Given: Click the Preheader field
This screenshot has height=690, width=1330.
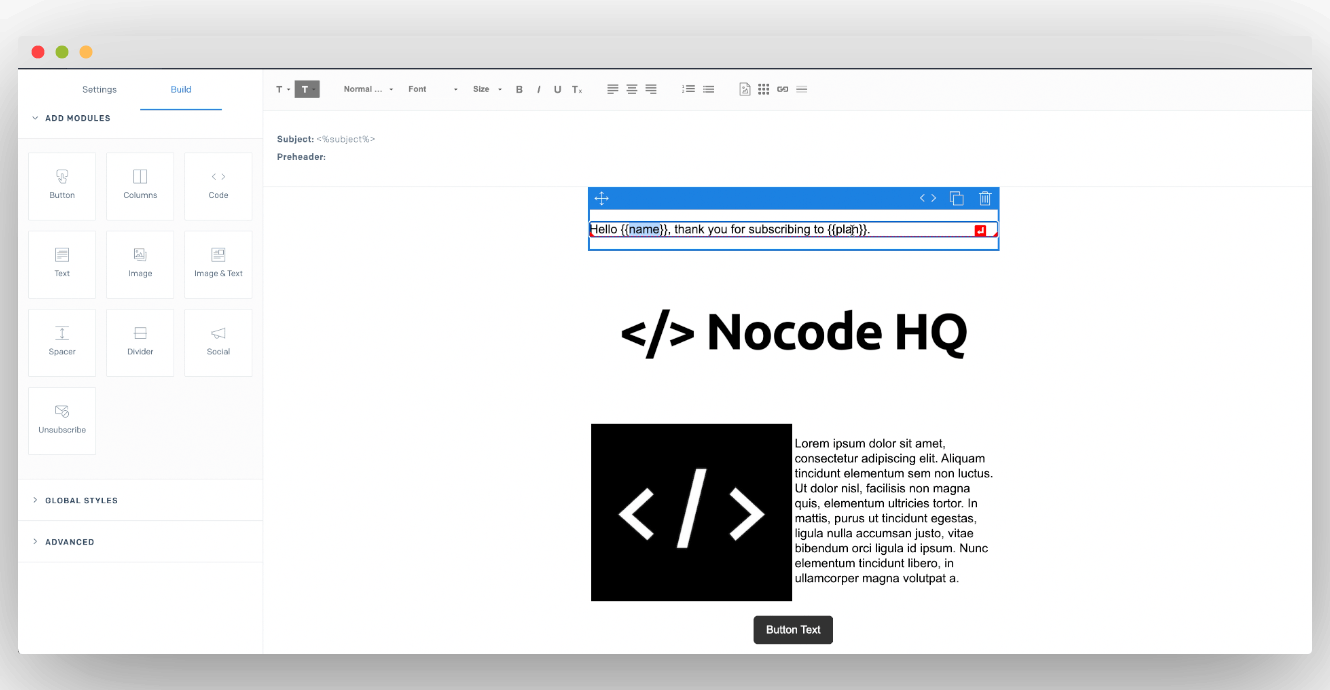Looking at the screenshot, I should coord(301,157).
